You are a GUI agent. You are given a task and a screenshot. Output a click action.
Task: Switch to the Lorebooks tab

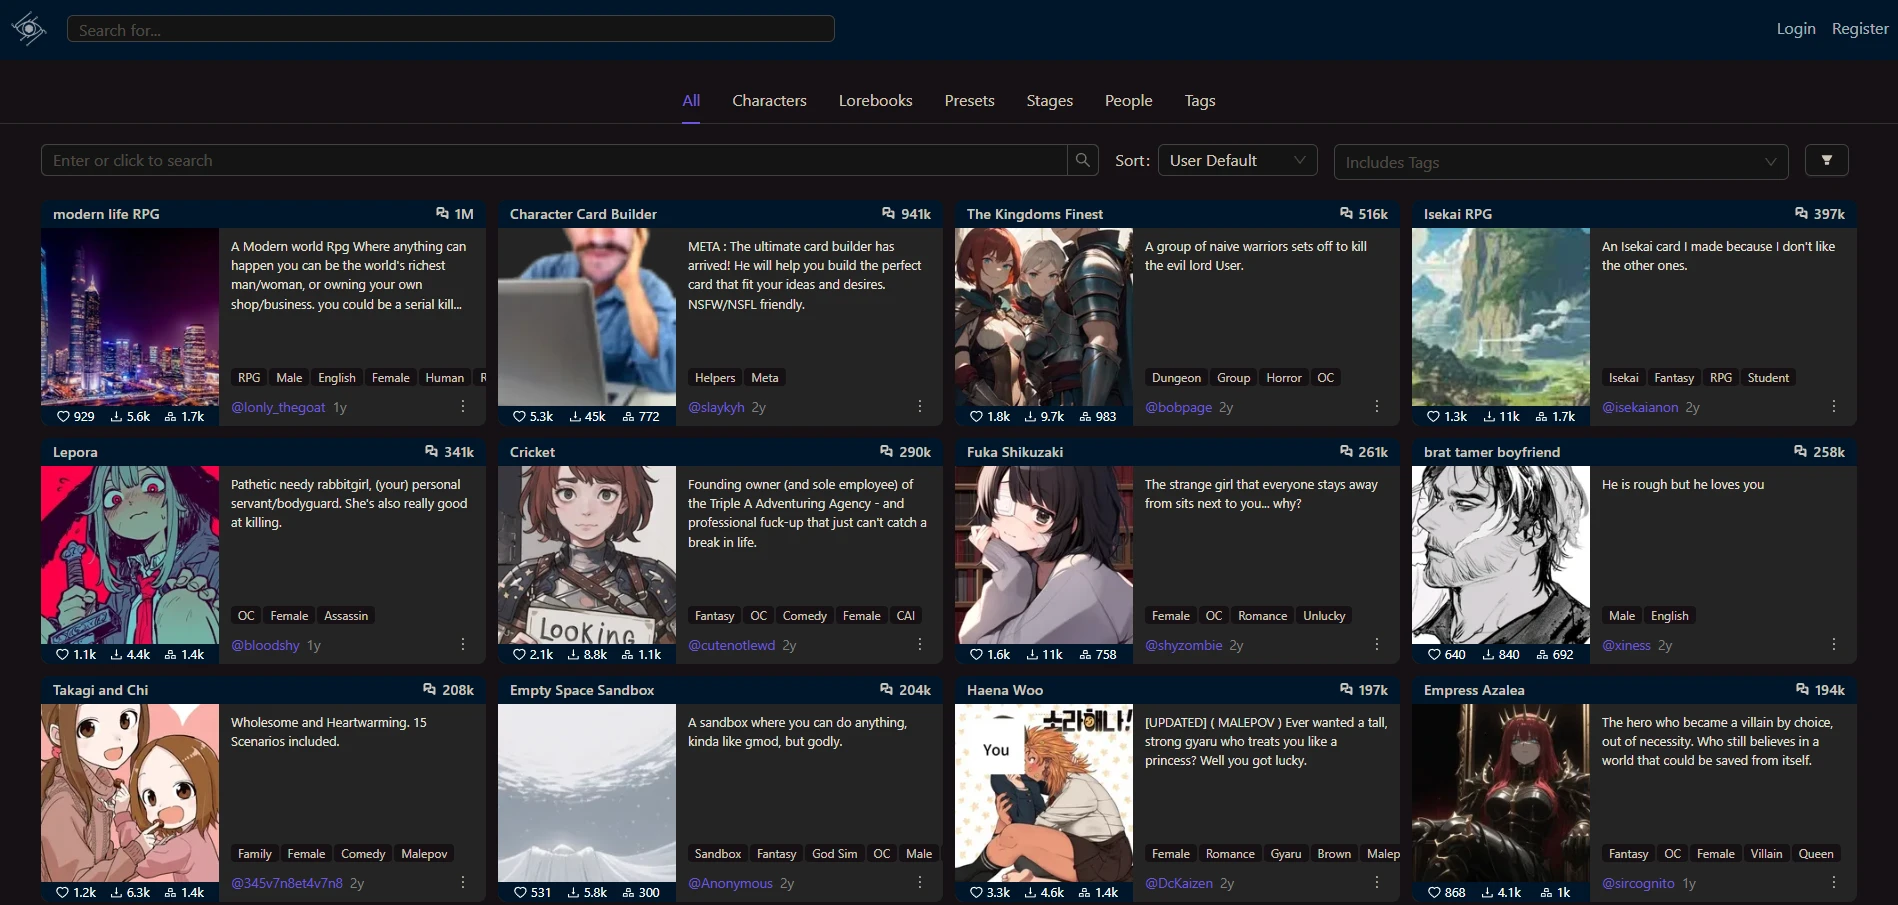click(875, 100)
